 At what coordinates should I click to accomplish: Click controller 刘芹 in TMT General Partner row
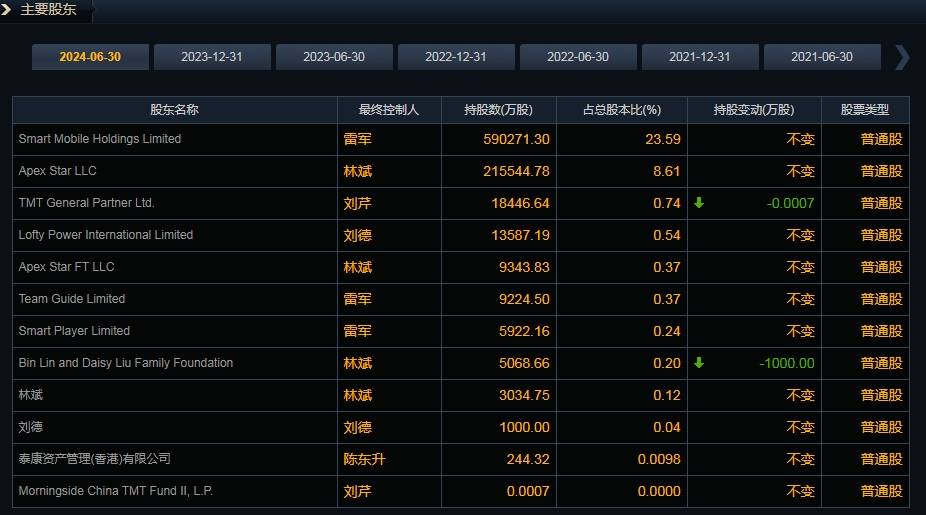tap(358, 203)
